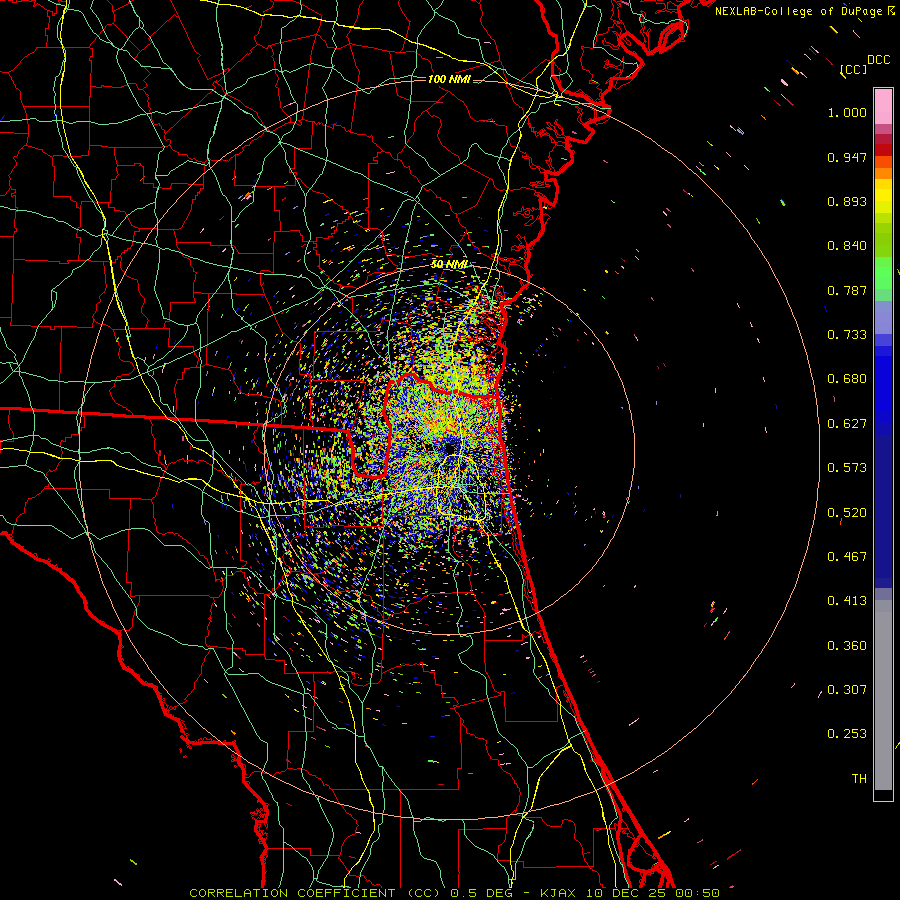900x900 pixels.
Task: Click the NEXLAB-College of DuPage label
Action: coord(798,11)
